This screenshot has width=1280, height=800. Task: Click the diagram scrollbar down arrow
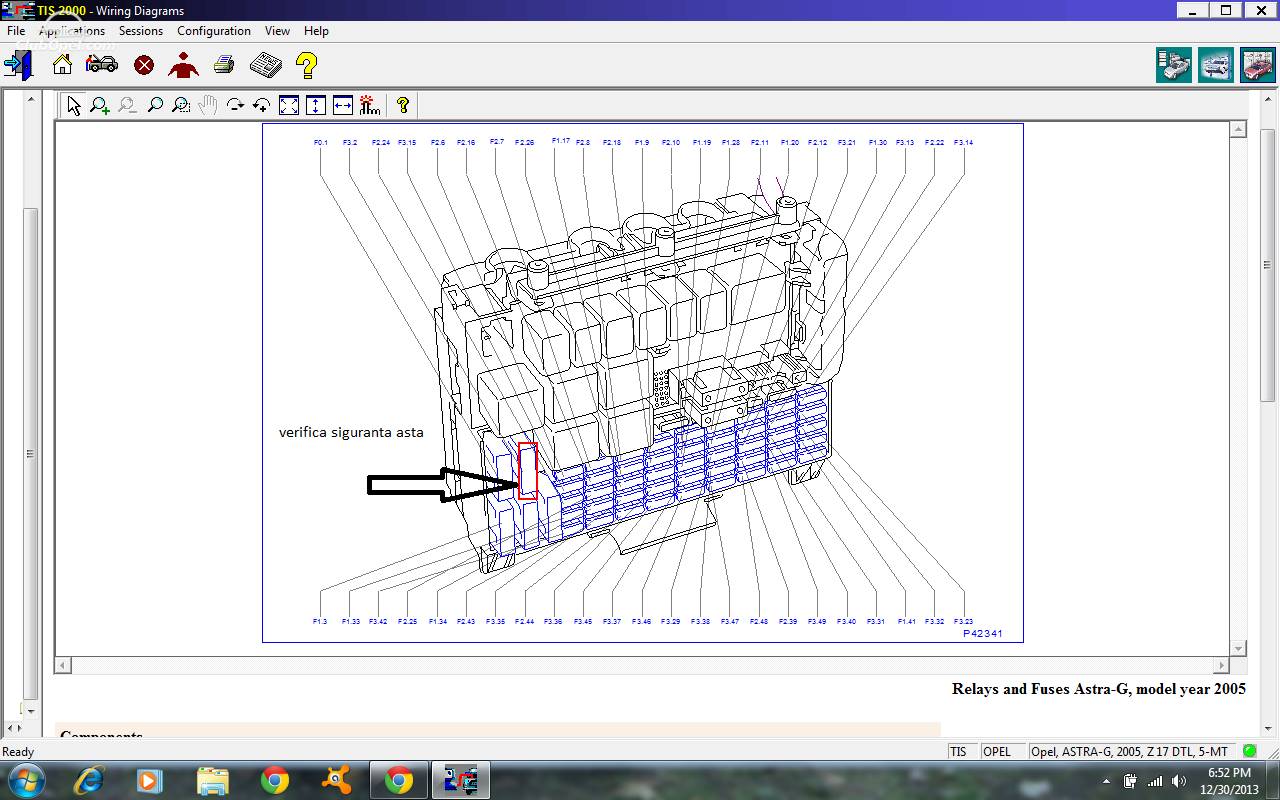point(1238,648)
